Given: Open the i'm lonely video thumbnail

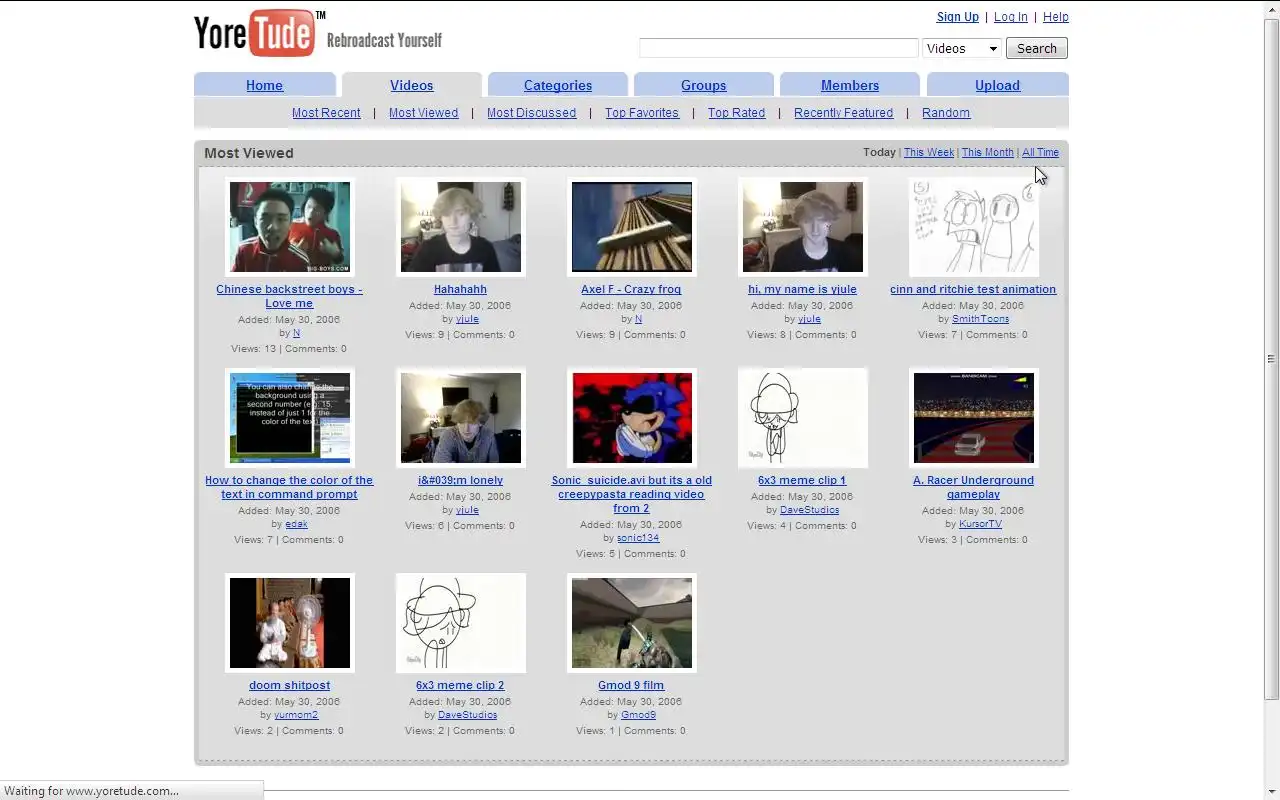Looking at the screenshot, I should [461, 418].
